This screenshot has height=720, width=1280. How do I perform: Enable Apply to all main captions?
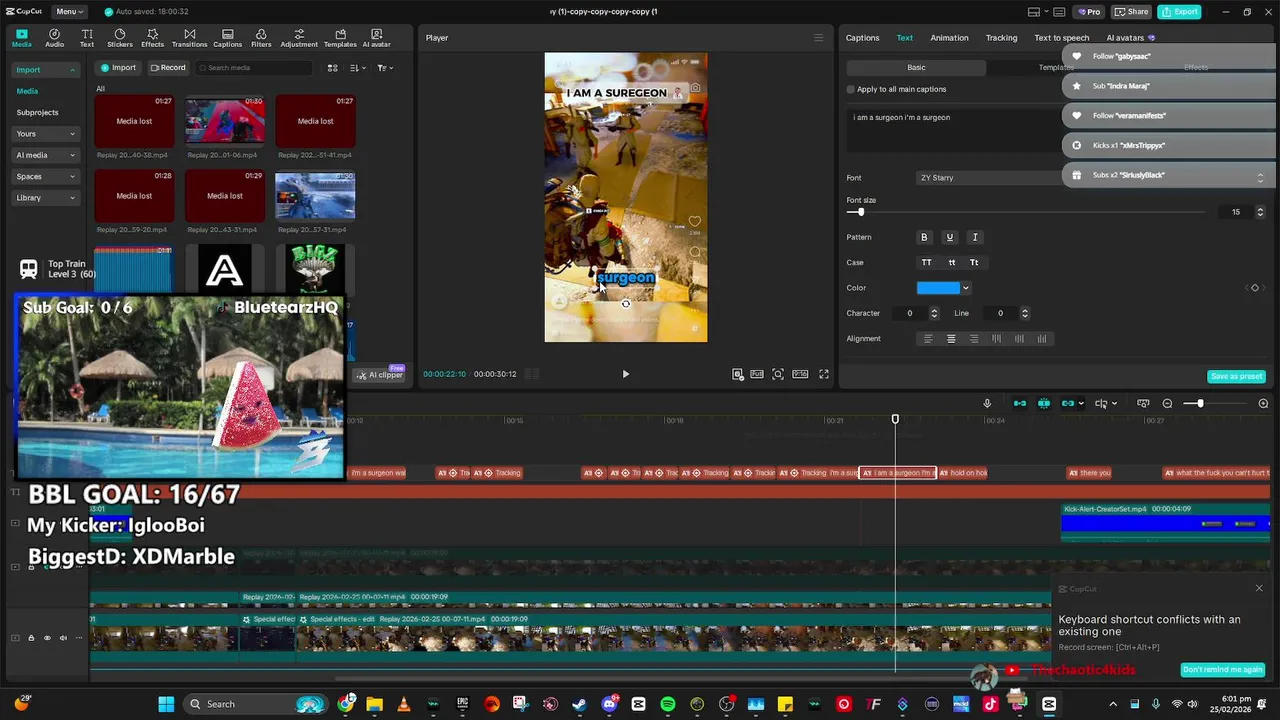pos(851,89)
